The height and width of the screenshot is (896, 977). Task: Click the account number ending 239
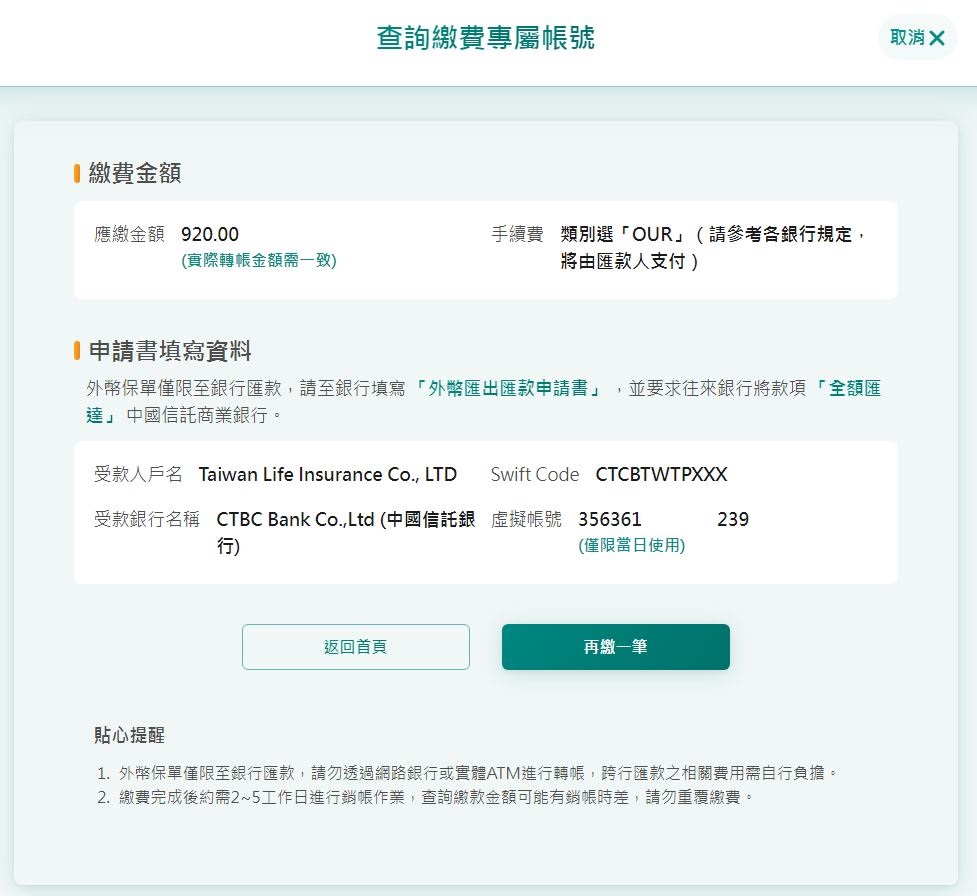click(x=733, y=519)
